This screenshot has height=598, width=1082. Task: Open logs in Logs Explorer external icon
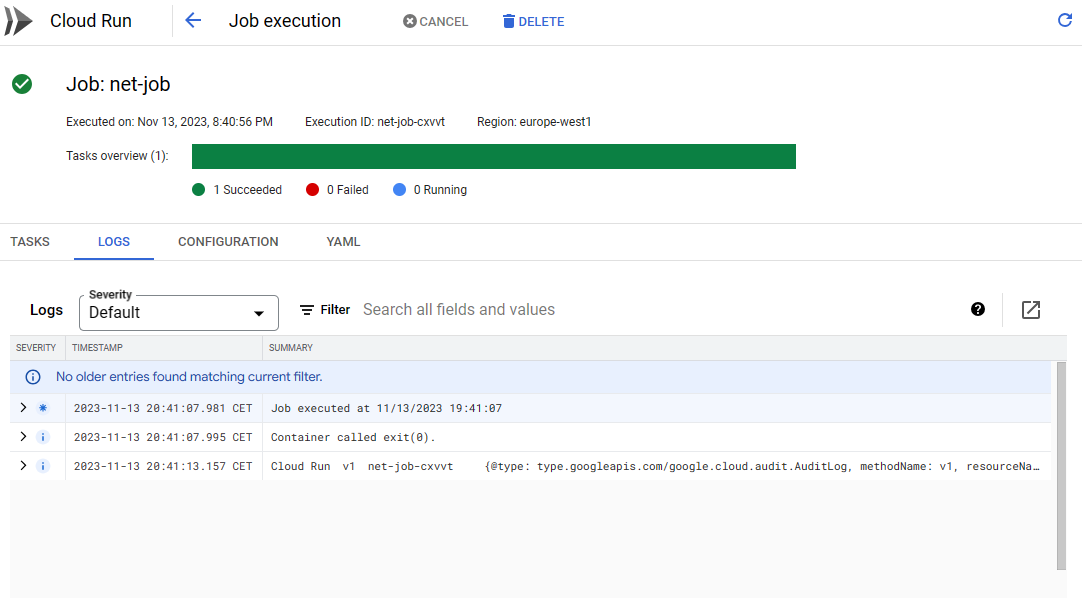click(x=1031, y=310)
